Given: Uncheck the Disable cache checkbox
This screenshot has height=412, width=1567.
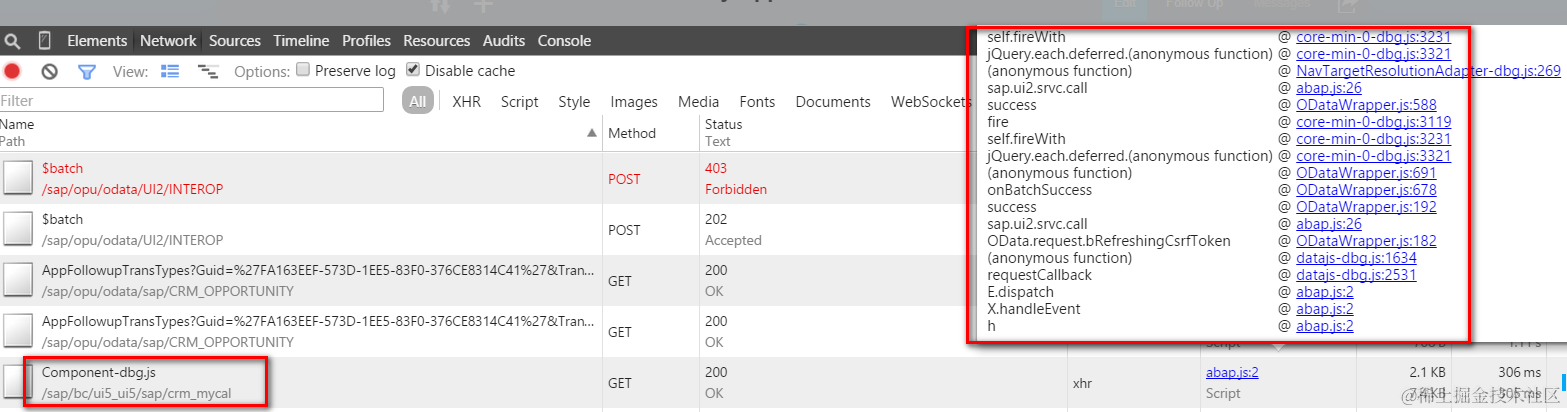Looking at the screenshot, I should (x=413, y=70).
